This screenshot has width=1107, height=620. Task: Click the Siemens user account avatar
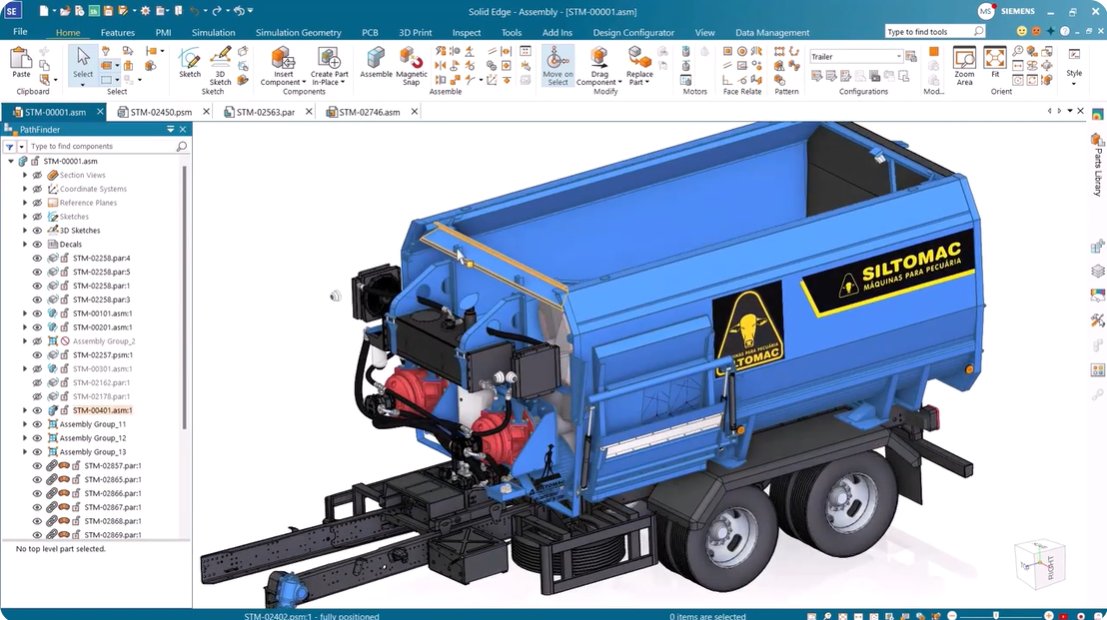pyautogui.click(x=986, y=11)
